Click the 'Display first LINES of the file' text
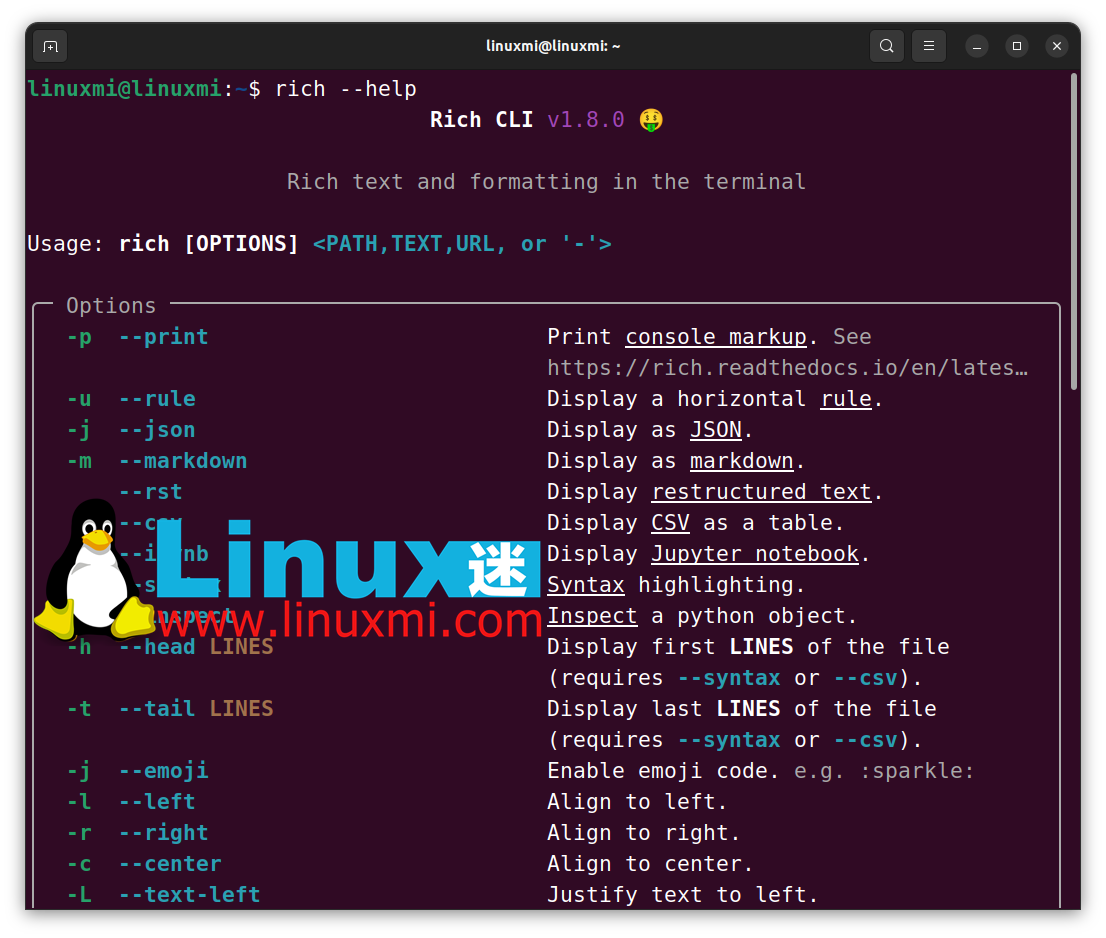 tap(748, 647)
